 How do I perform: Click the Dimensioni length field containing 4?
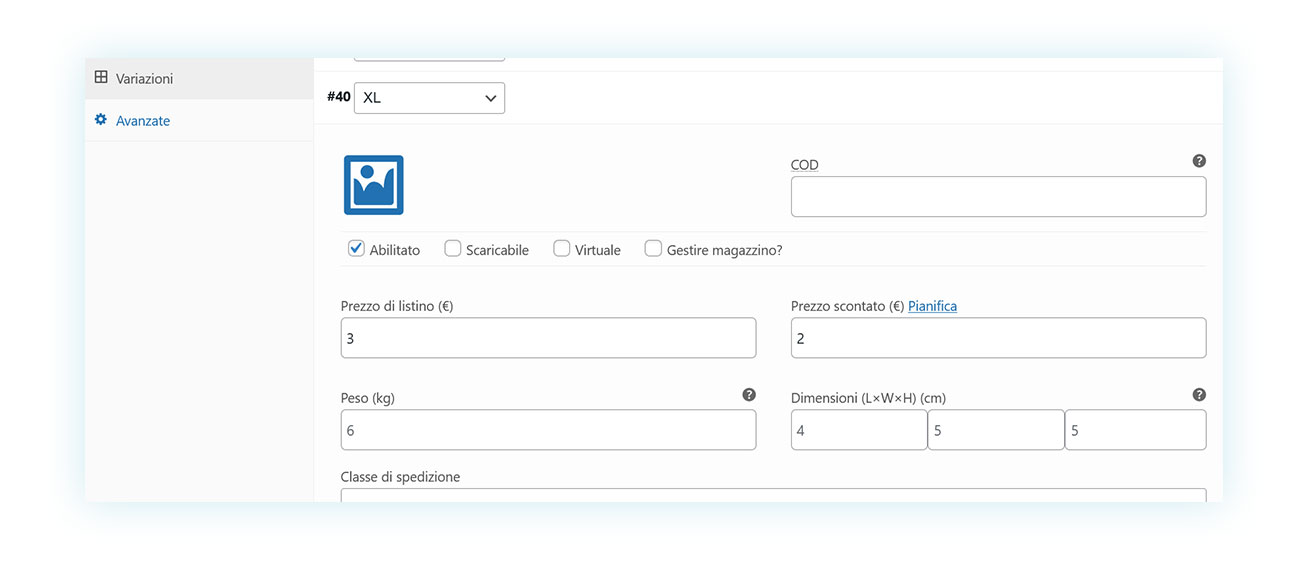(859, 430)
